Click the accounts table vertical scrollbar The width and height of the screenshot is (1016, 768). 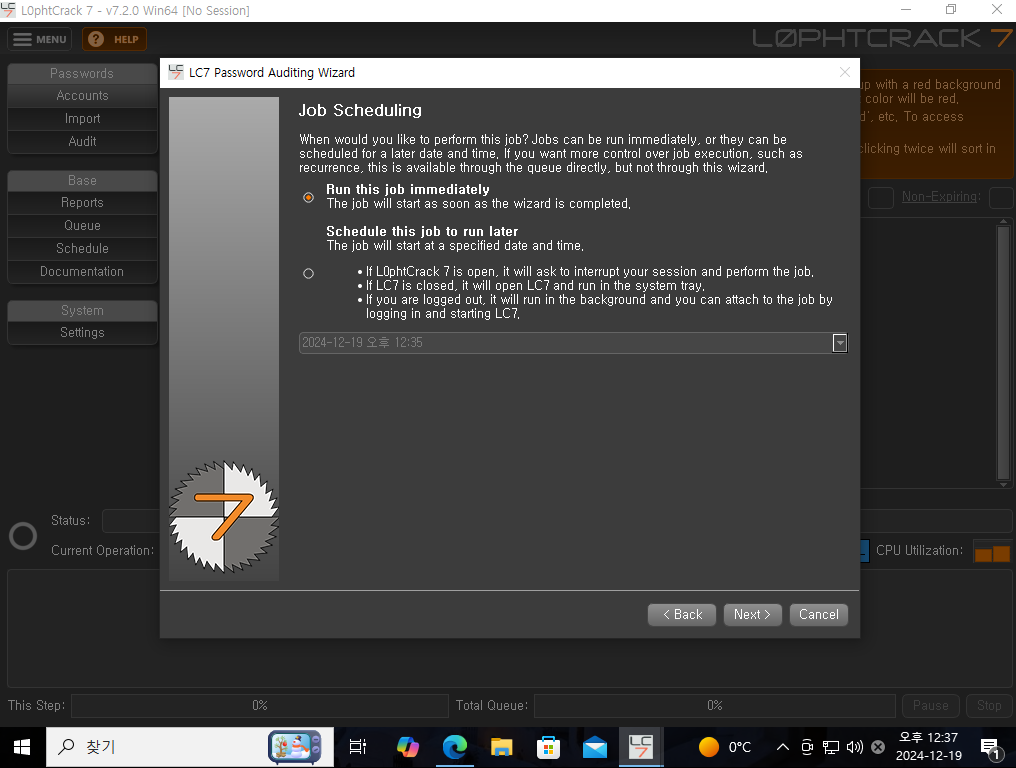[x=1003, y=353]
